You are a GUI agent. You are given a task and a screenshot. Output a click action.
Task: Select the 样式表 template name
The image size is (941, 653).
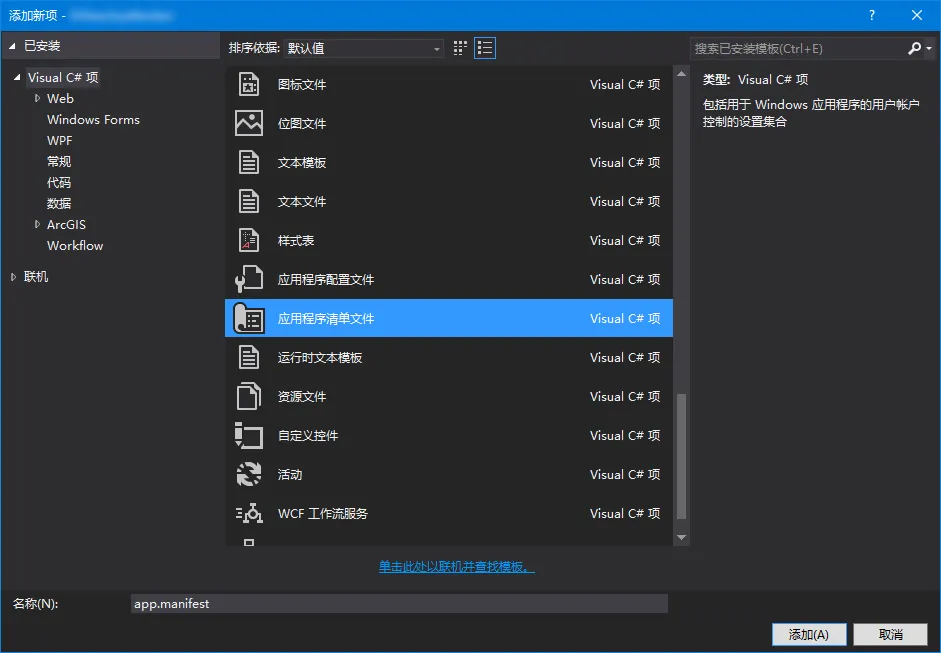click(x=296, y=241)
